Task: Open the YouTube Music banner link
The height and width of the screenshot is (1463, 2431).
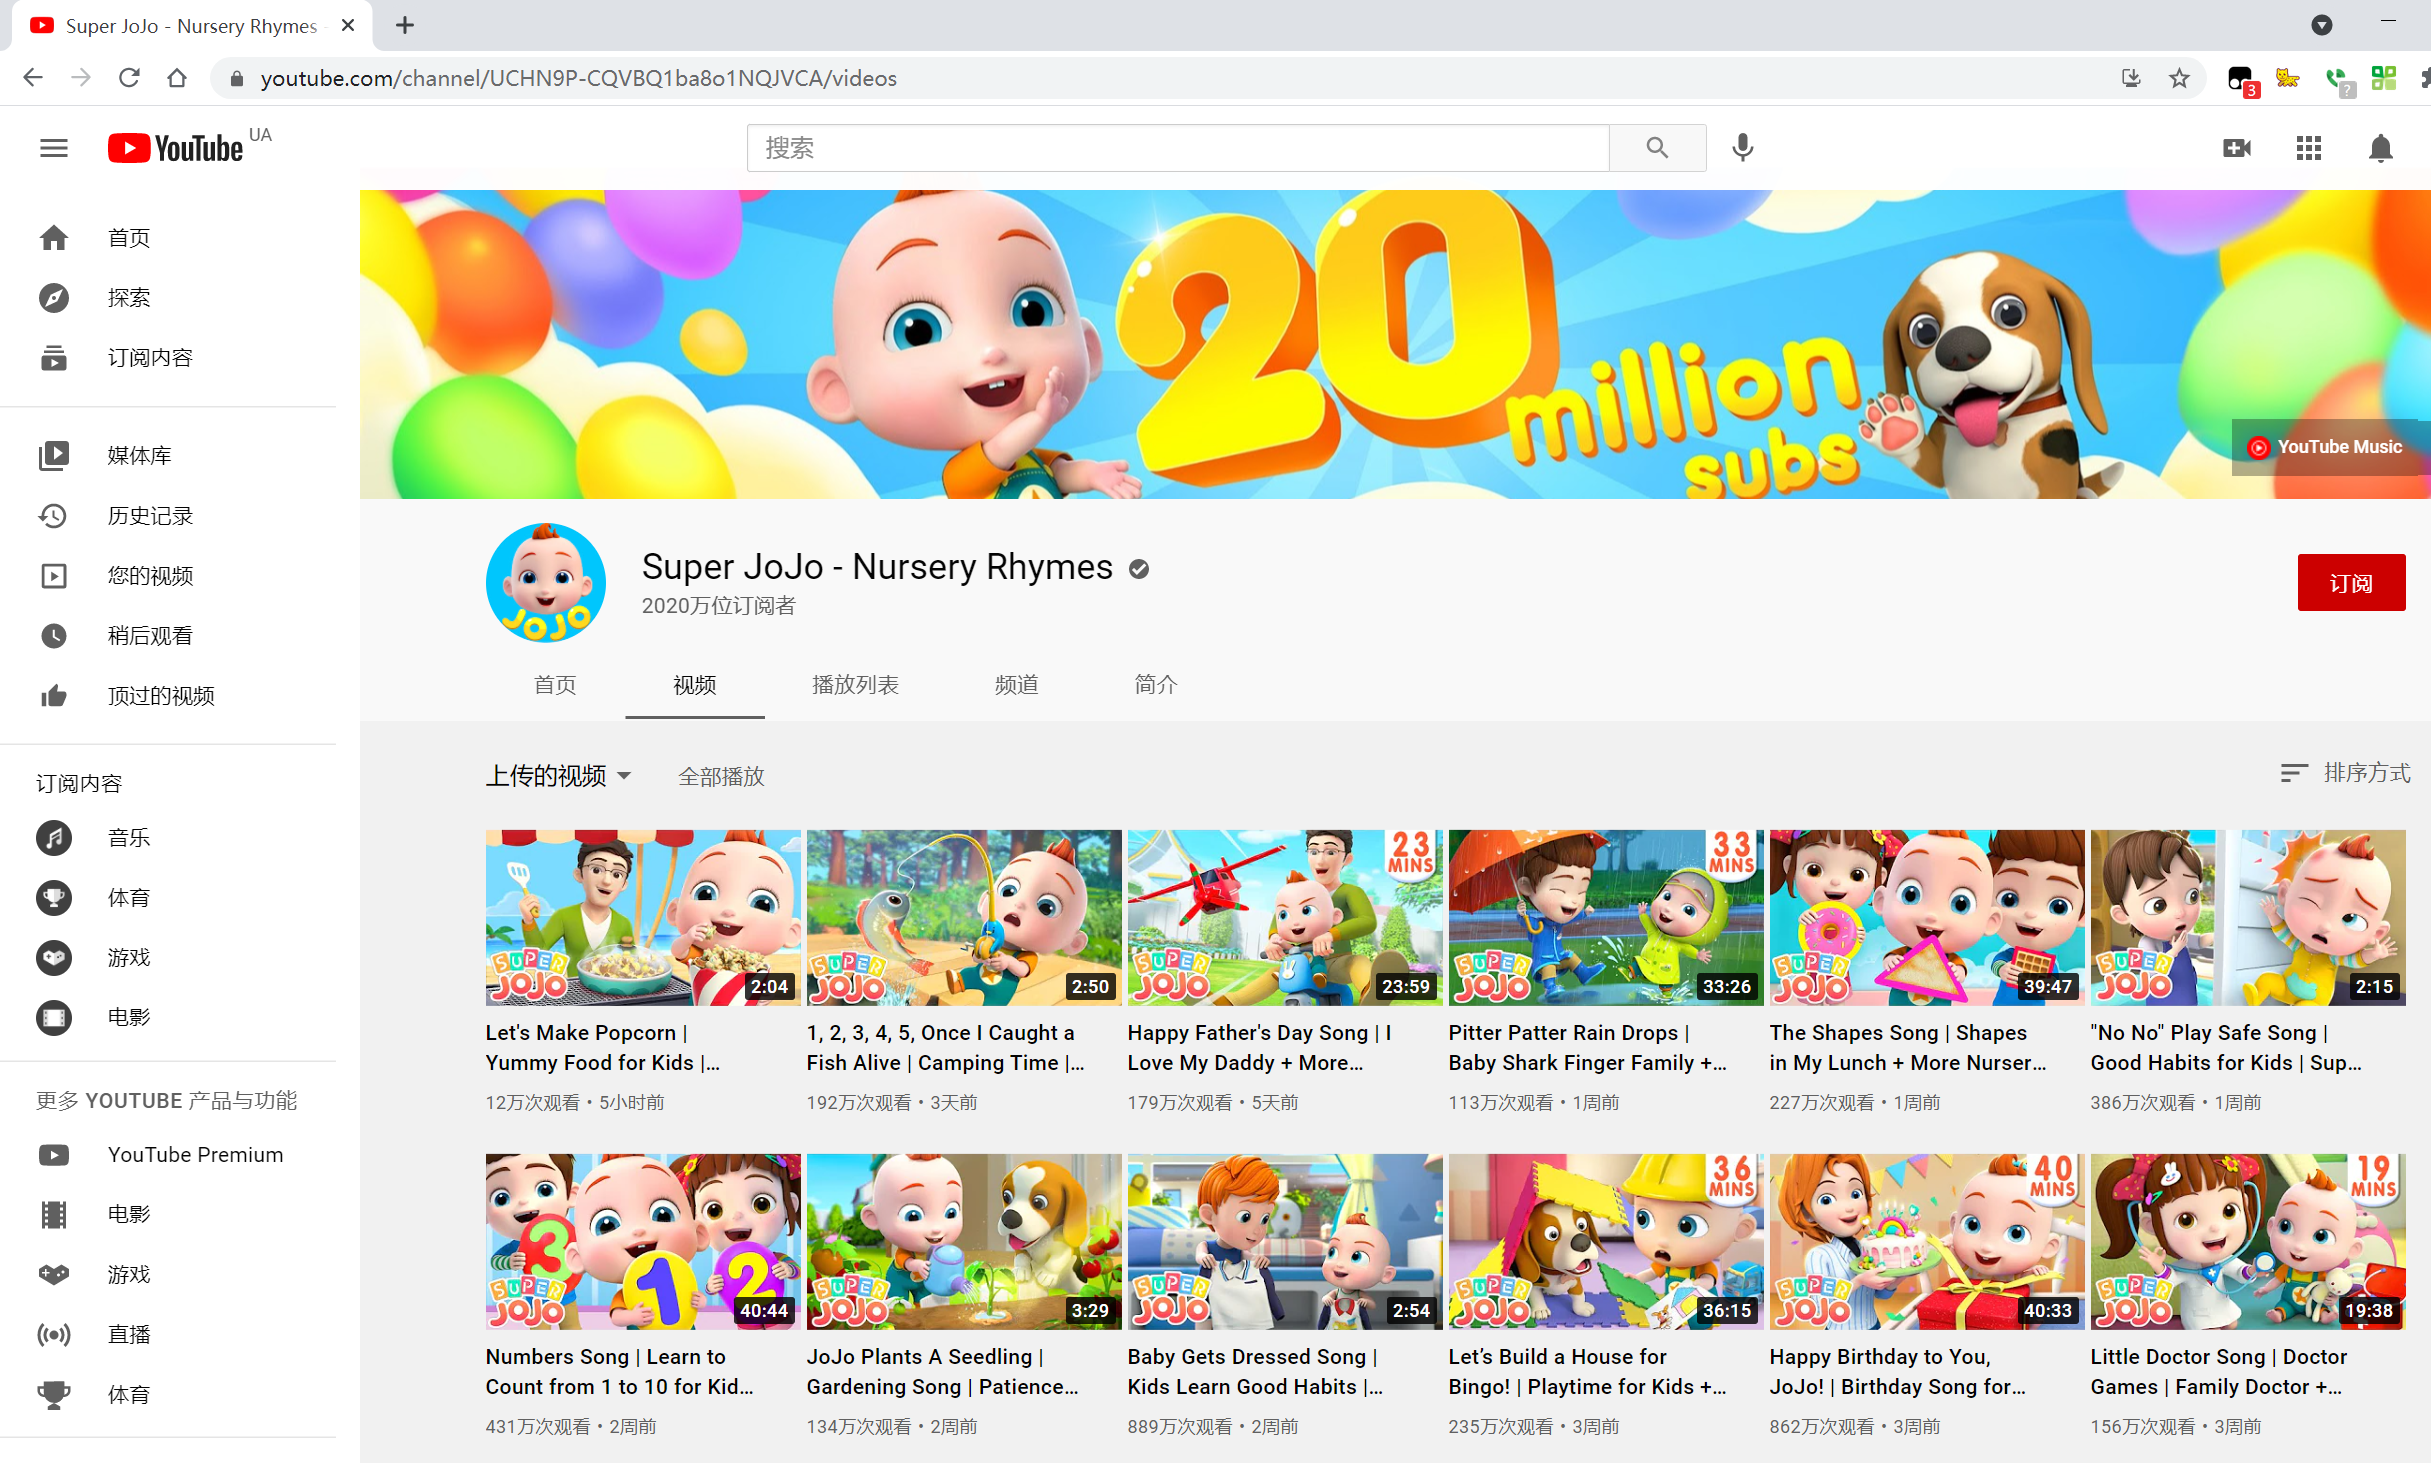Action: 2324,447
